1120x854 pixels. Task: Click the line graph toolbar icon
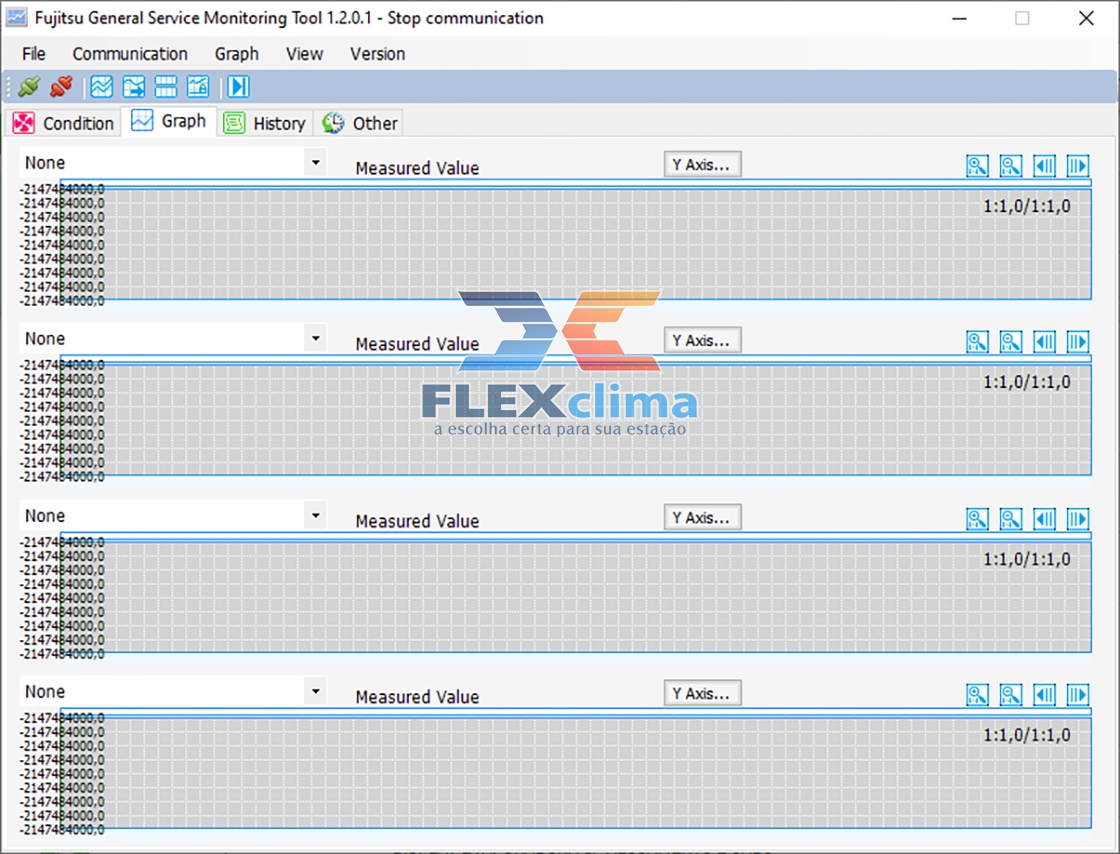[x=101, y=86]
